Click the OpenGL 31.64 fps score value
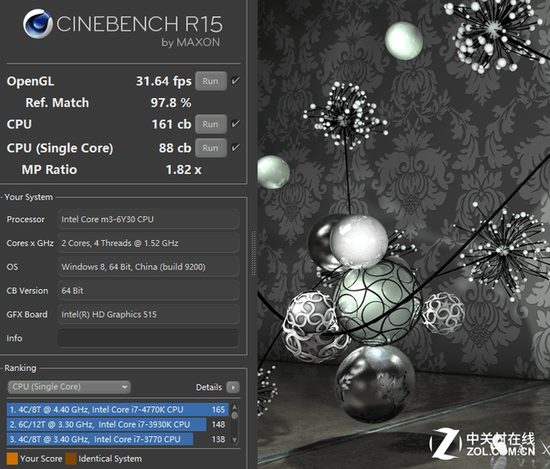The image size is (550, 469). point(164,81)
